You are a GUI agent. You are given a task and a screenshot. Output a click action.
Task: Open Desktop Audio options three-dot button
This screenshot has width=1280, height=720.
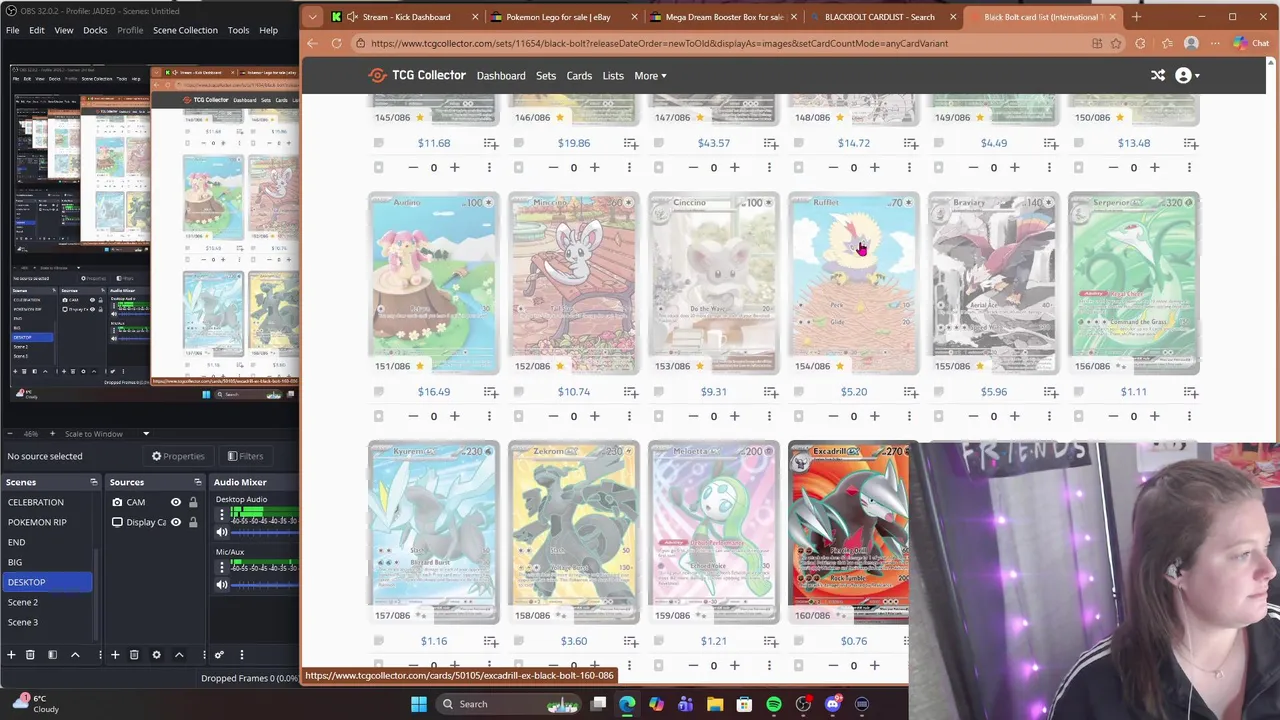pos(222,516)
